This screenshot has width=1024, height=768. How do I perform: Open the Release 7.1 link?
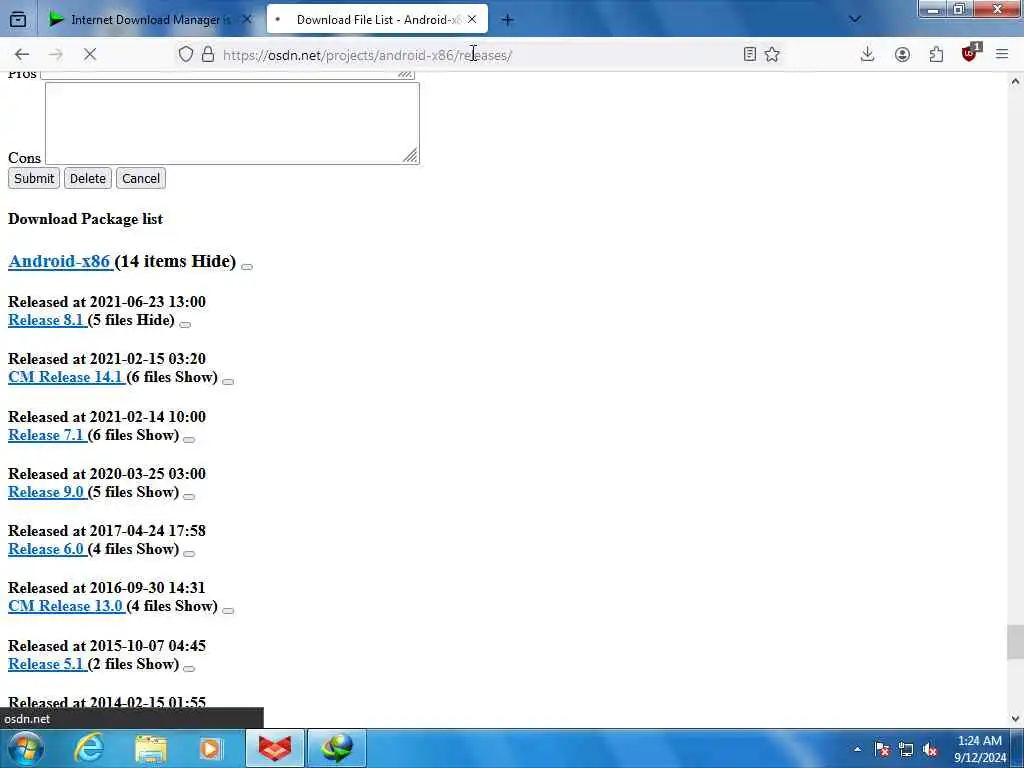click(46, 435)
